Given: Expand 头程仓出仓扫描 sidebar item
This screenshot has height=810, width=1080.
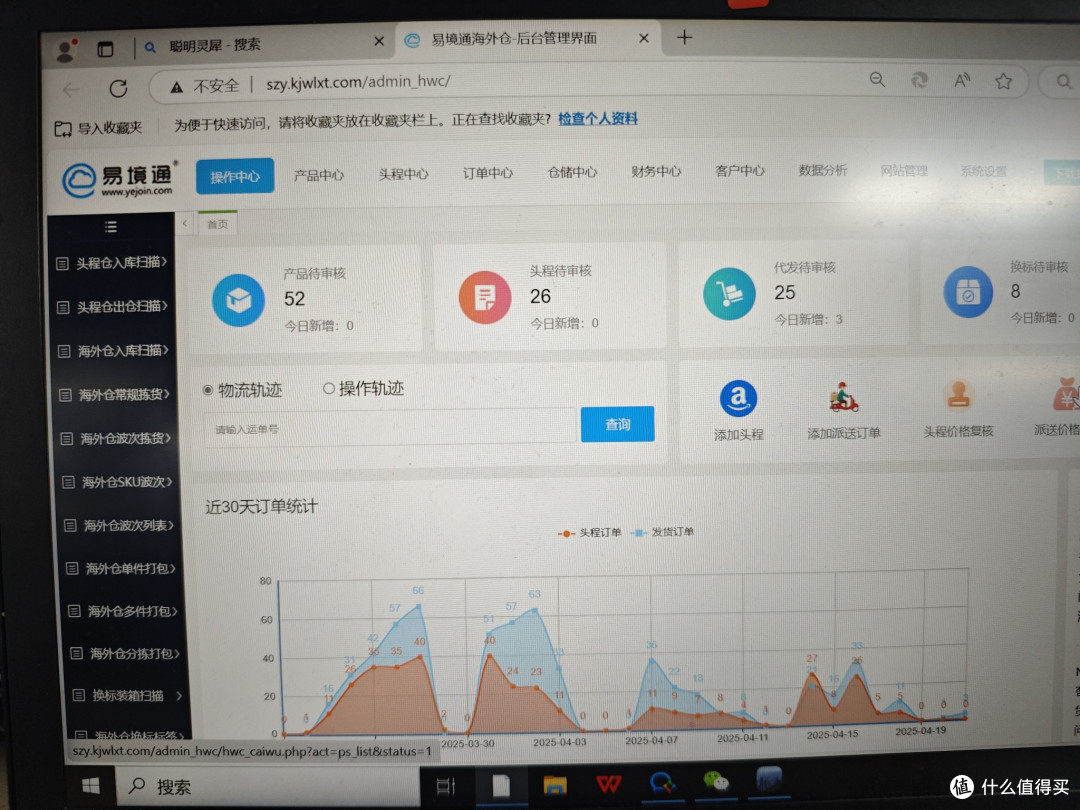Looking at the screenshot, I should [113, 307].
